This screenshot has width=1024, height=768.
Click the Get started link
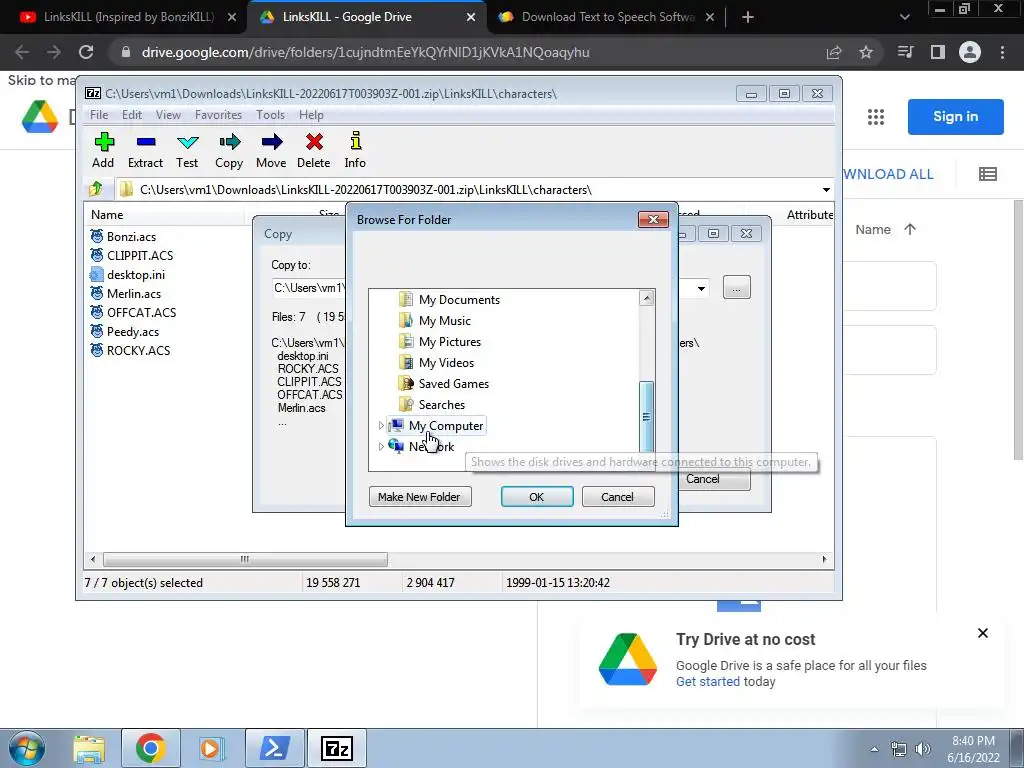[x=707, y=682]
